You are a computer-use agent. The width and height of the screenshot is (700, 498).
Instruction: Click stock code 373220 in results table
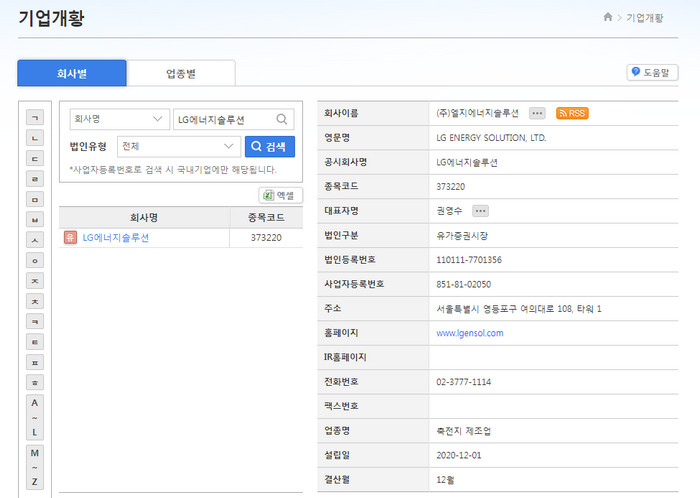266,237
